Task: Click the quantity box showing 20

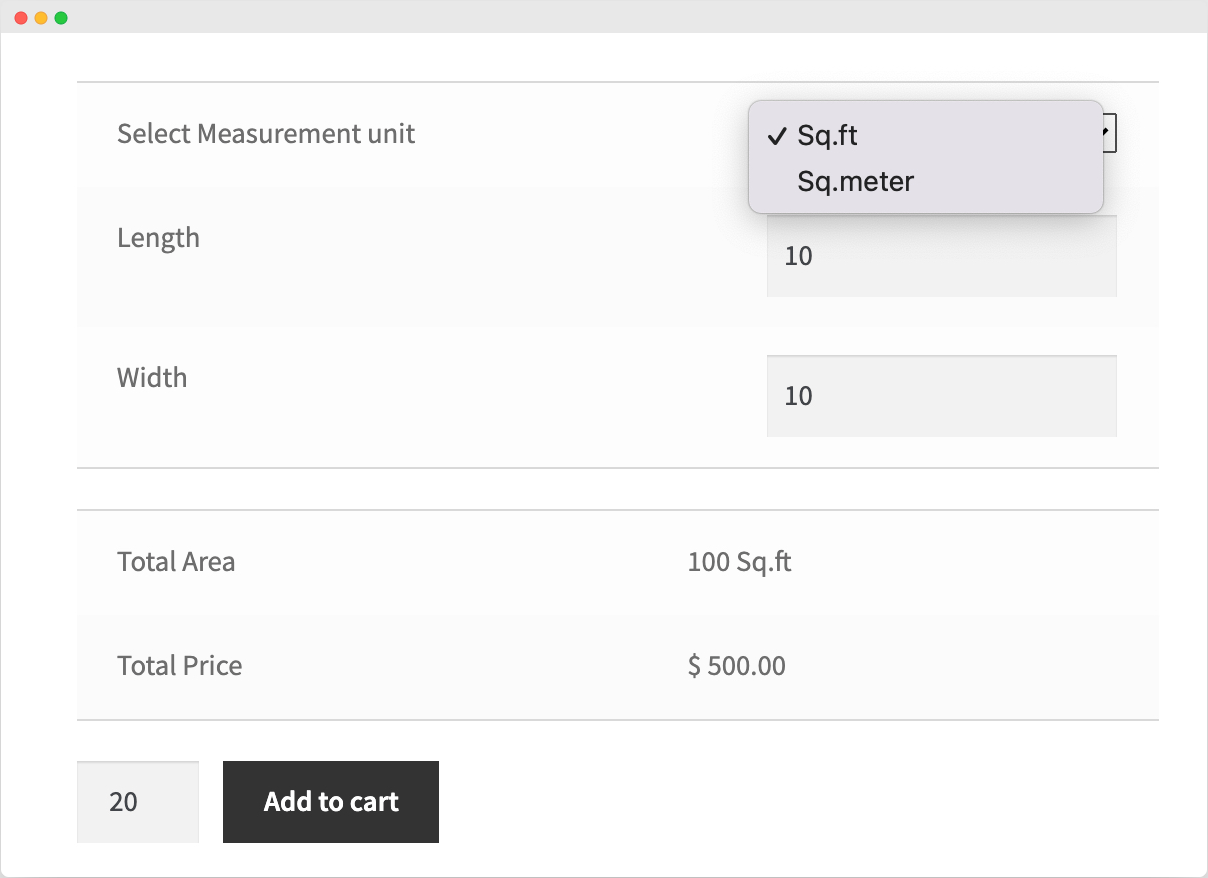Action: 137,801
